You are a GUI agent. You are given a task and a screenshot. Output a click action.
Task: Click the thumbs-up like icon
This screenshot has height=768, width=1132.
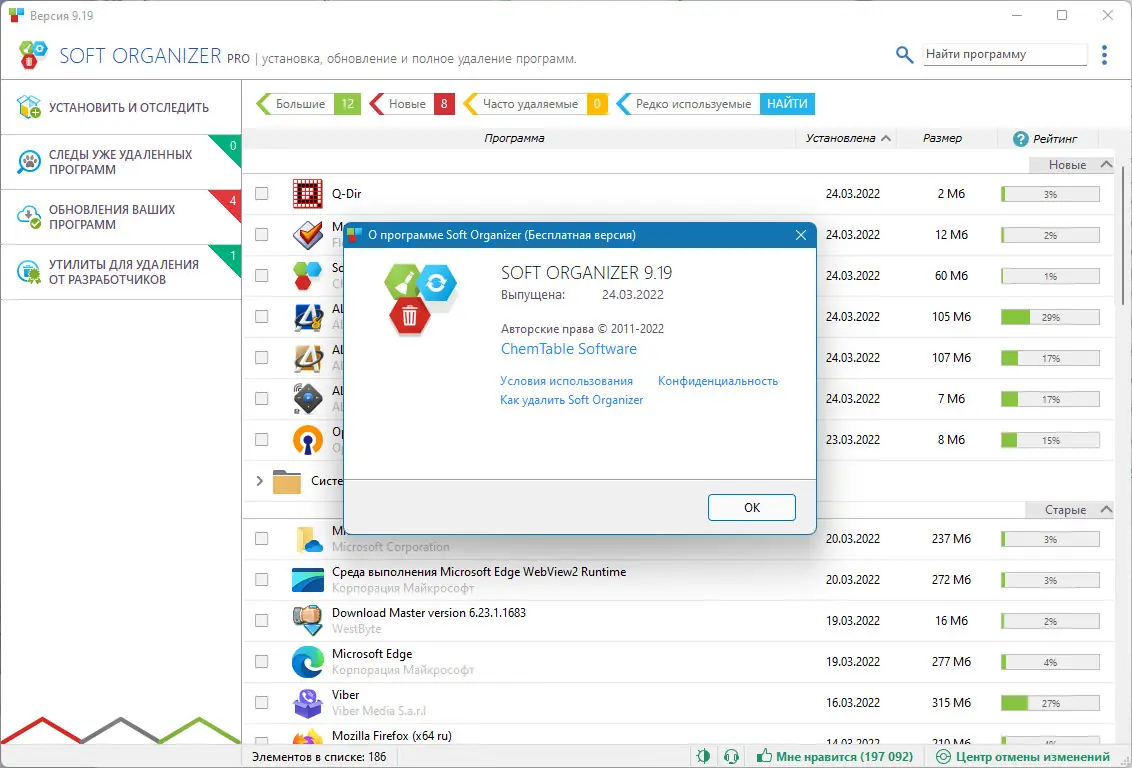[764, 756]
